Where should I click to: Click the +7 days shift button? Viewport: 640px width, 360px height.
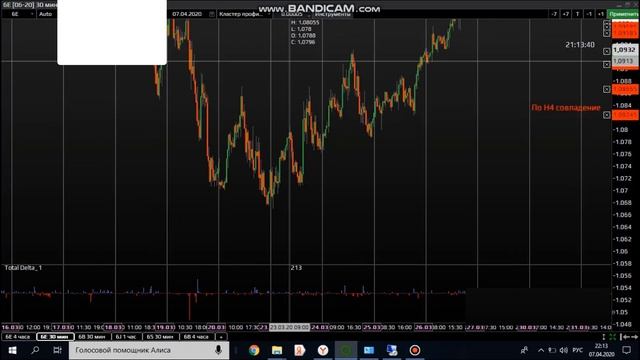566,14
